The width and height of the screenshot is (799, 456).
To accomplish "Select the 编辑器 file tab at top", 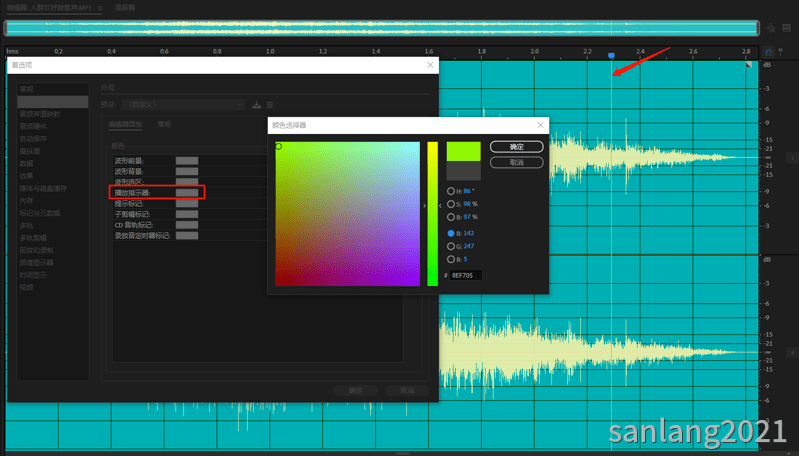I will (49, 8).
